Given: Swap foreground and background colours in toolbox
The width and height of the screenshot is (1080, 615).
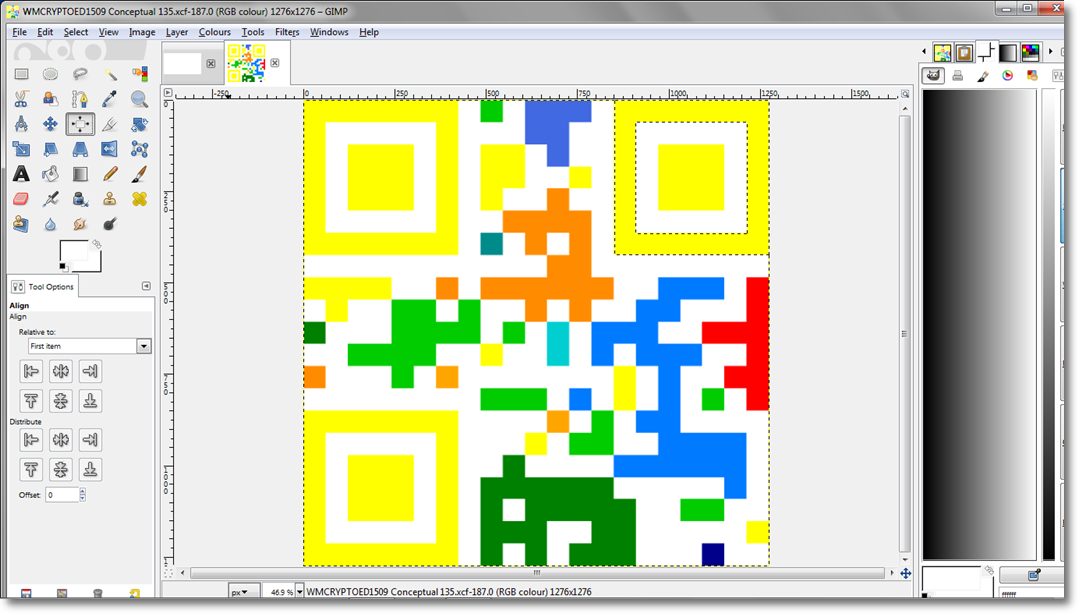Looking at the screenshot, I should 96,244.
